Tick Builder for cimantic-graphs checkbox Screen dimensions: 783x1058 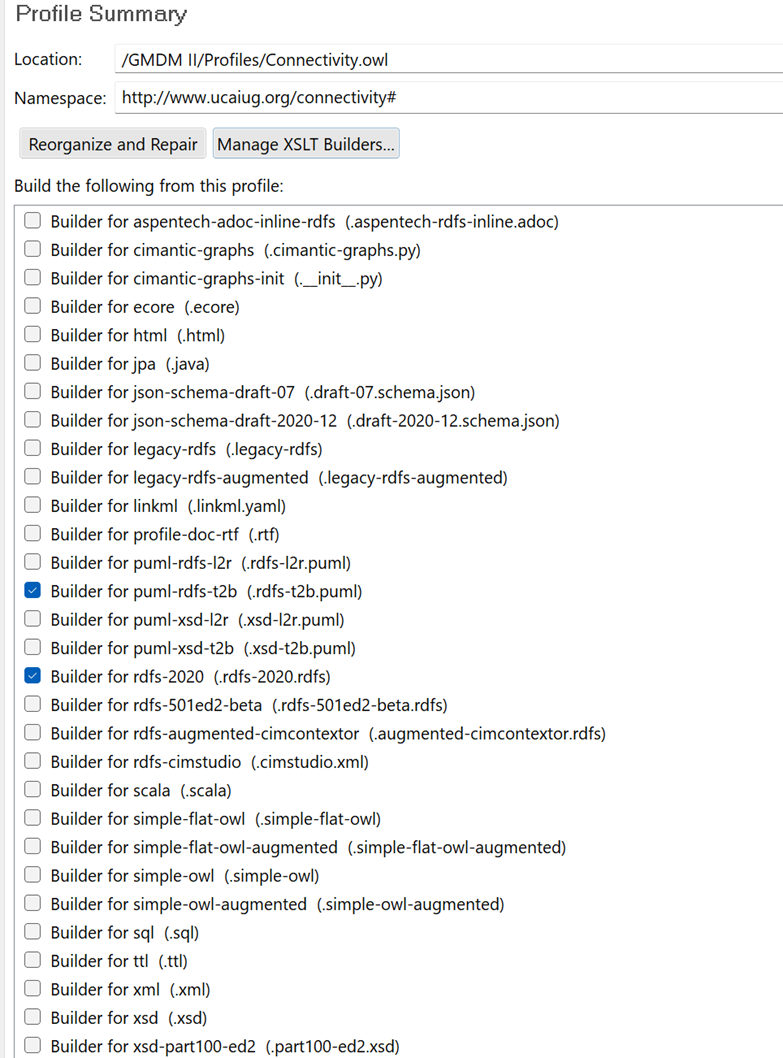[33, 250]
